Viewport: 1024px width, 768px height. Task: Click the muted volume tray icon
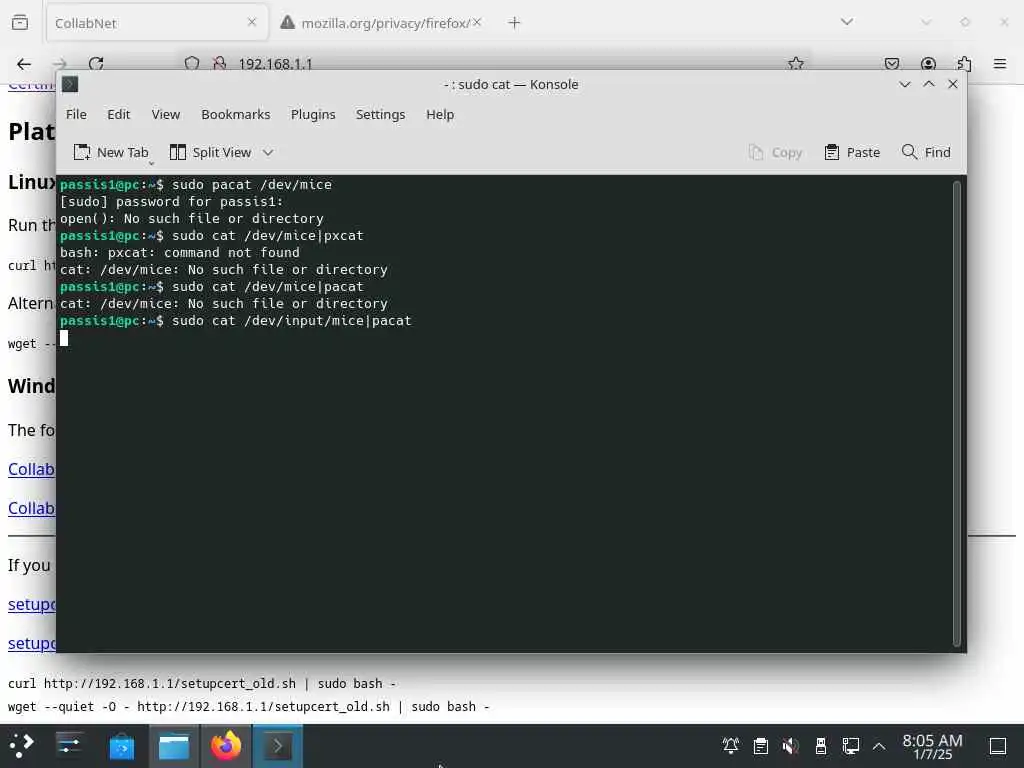pos(791,746)
